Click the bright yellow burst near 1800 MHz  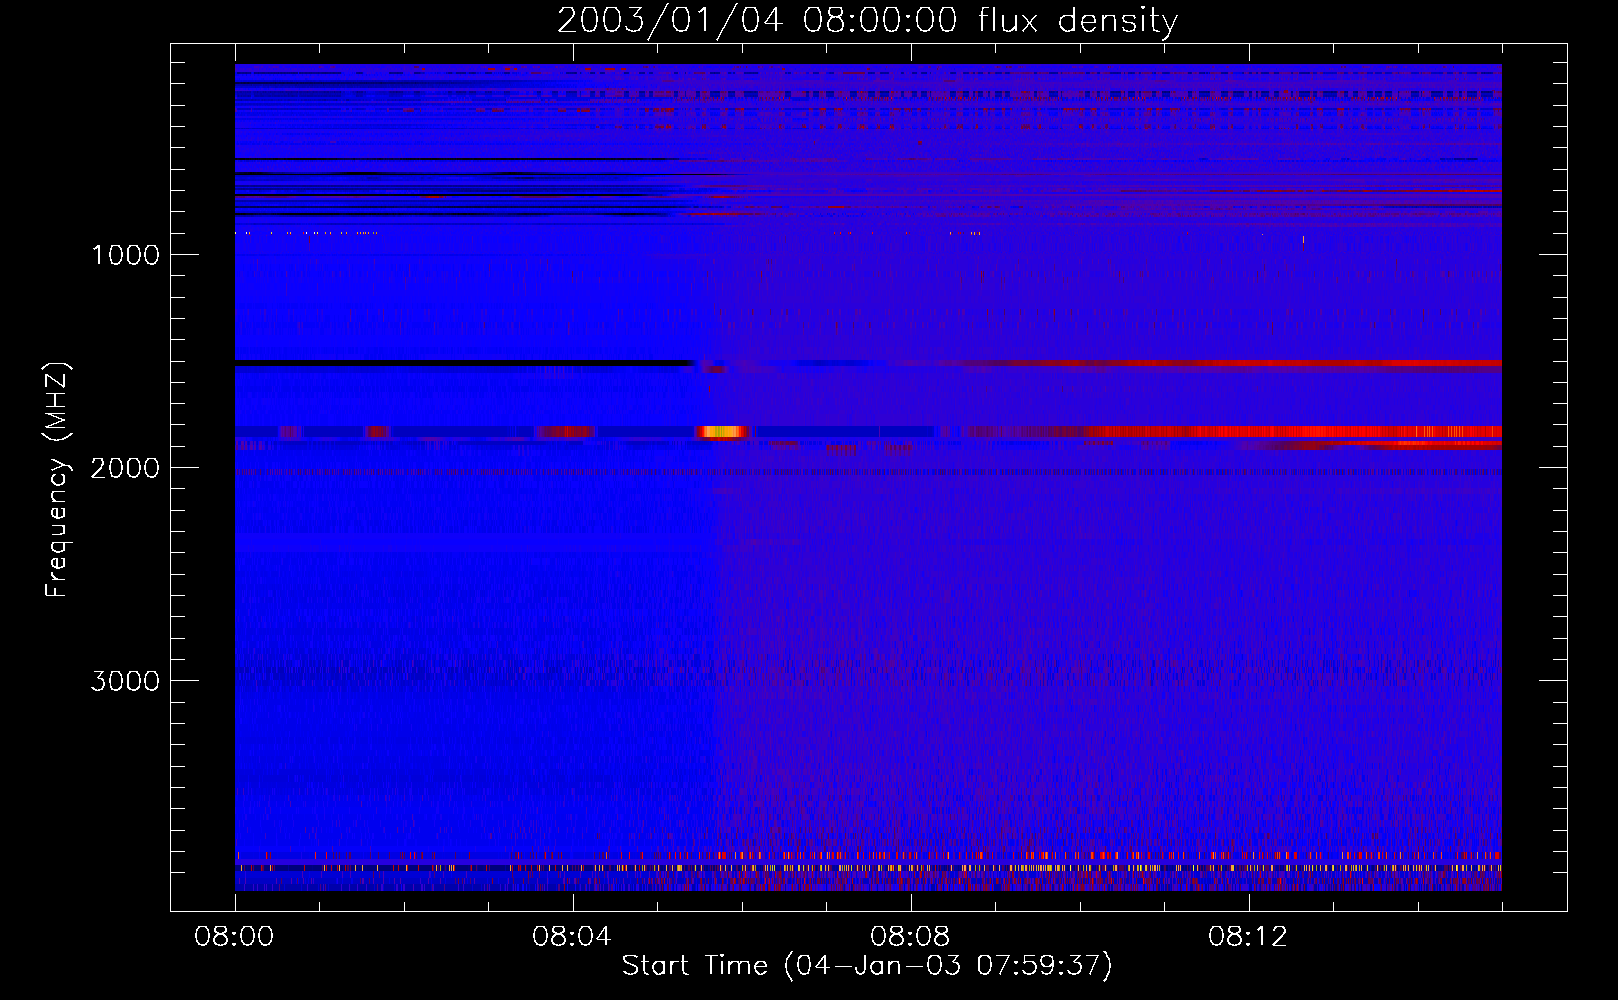722,432
